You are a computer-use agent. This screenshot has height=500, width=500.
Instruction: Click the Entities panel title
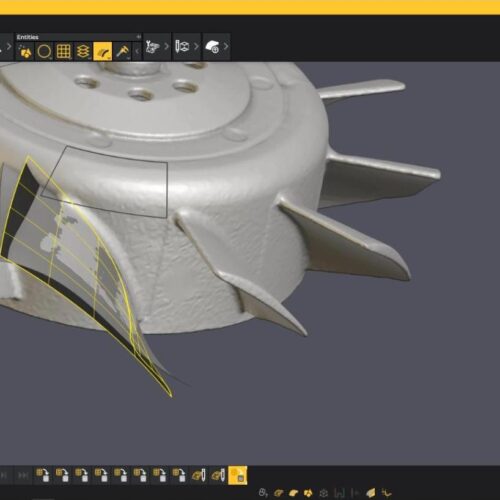27,37
